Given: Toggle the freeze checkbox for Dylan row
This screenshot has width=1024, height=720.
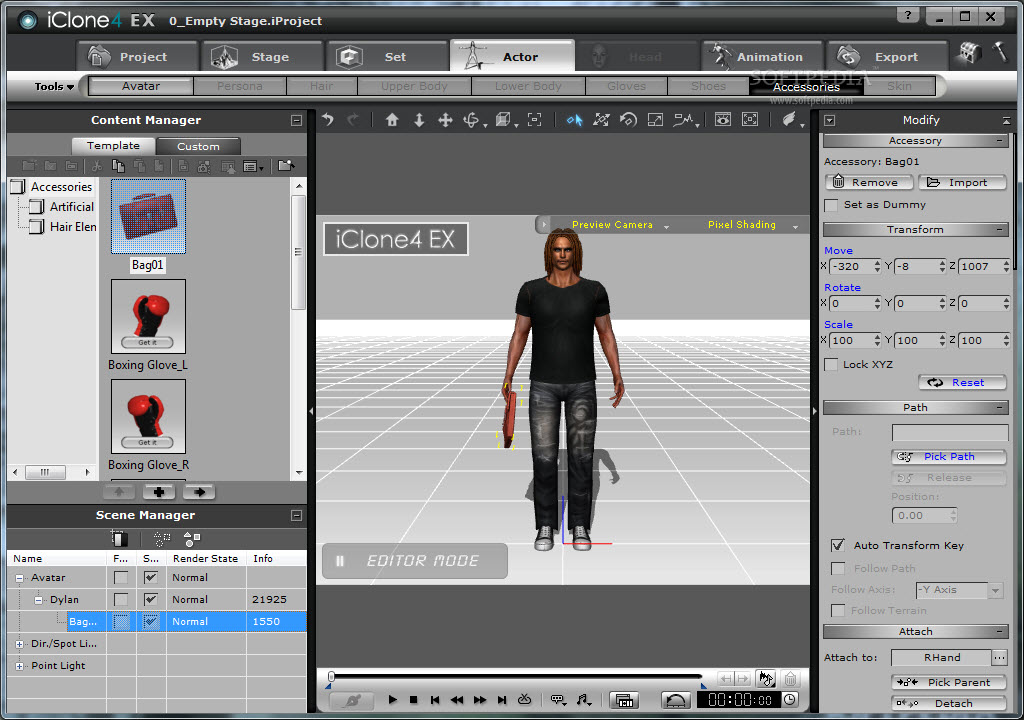Looking at the screenshot, I should coord(121,599).
